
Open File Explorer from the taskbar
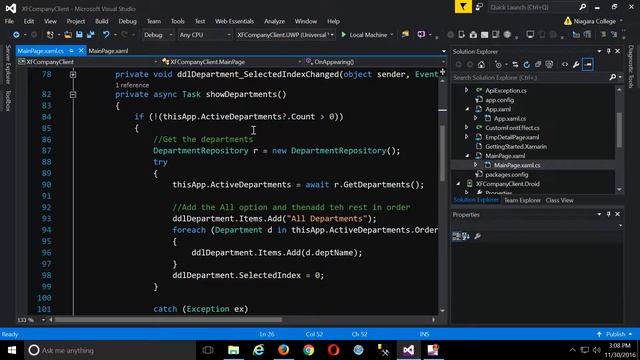[x=233, y=350]
